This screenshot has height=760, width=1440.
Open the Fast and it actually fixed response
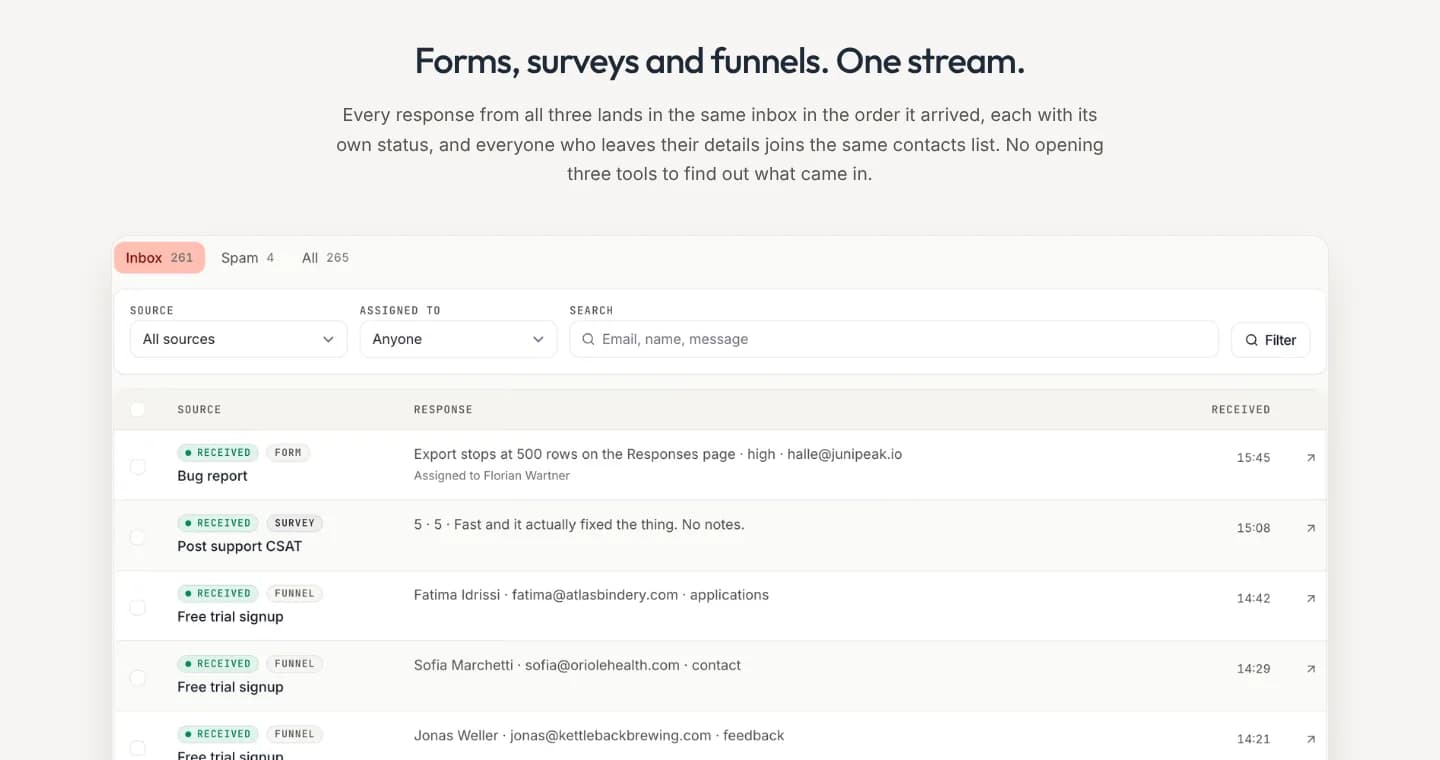[579, 524]
